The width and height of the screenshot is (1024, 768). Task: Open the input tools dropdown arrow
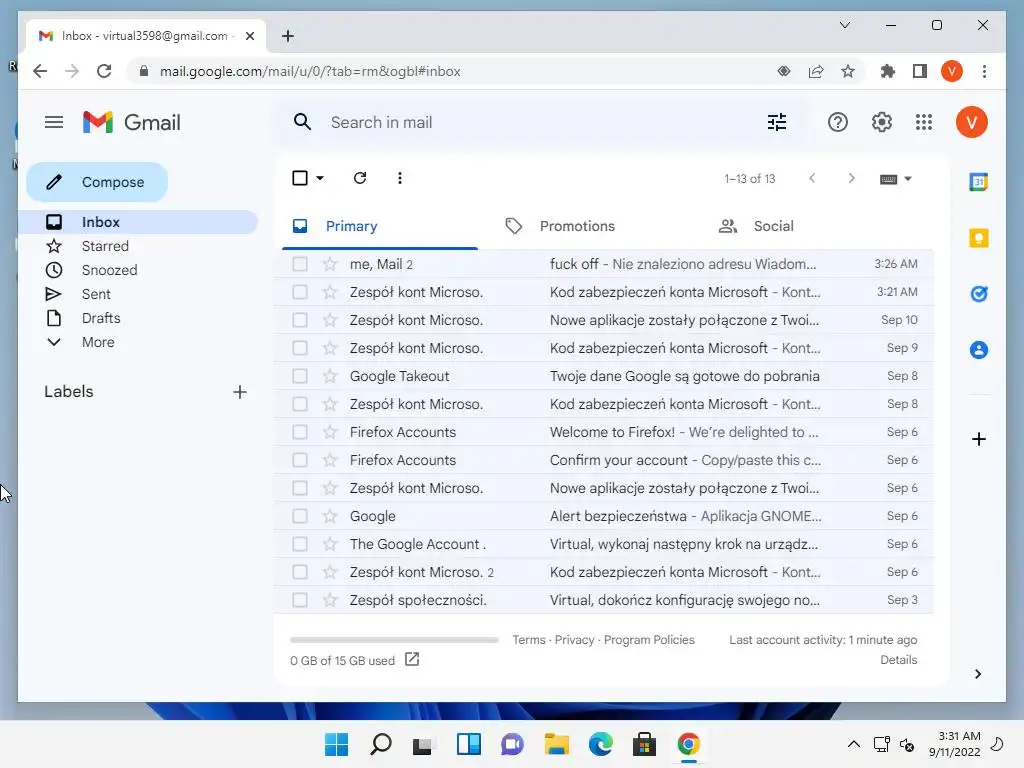point(908,179)
